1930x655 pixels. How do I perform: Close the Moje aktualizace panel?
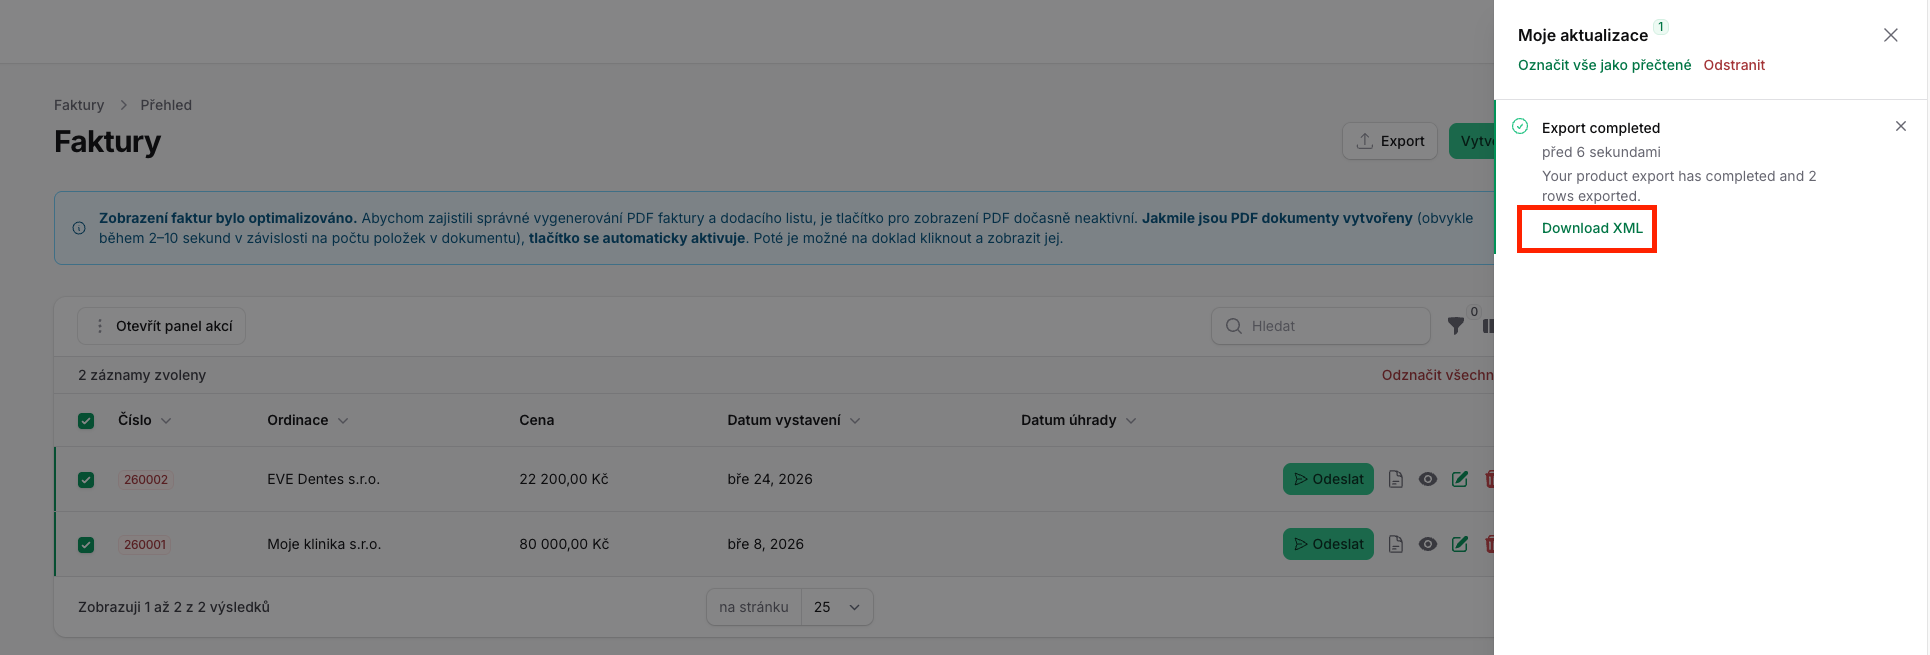(1890, 35)
